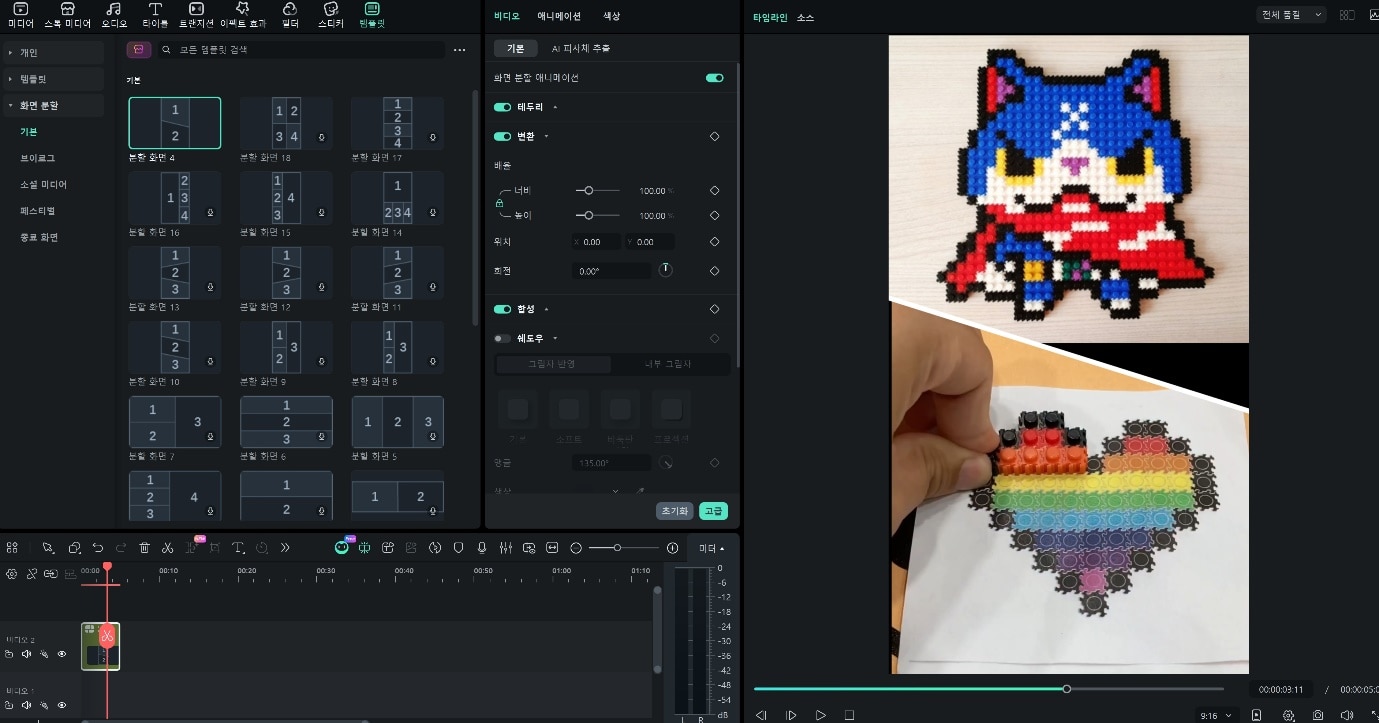Switch to the 색상 color tab
Image resolution: width=1379 pixels, height=723 pixels.
click(x=612, y=16)
